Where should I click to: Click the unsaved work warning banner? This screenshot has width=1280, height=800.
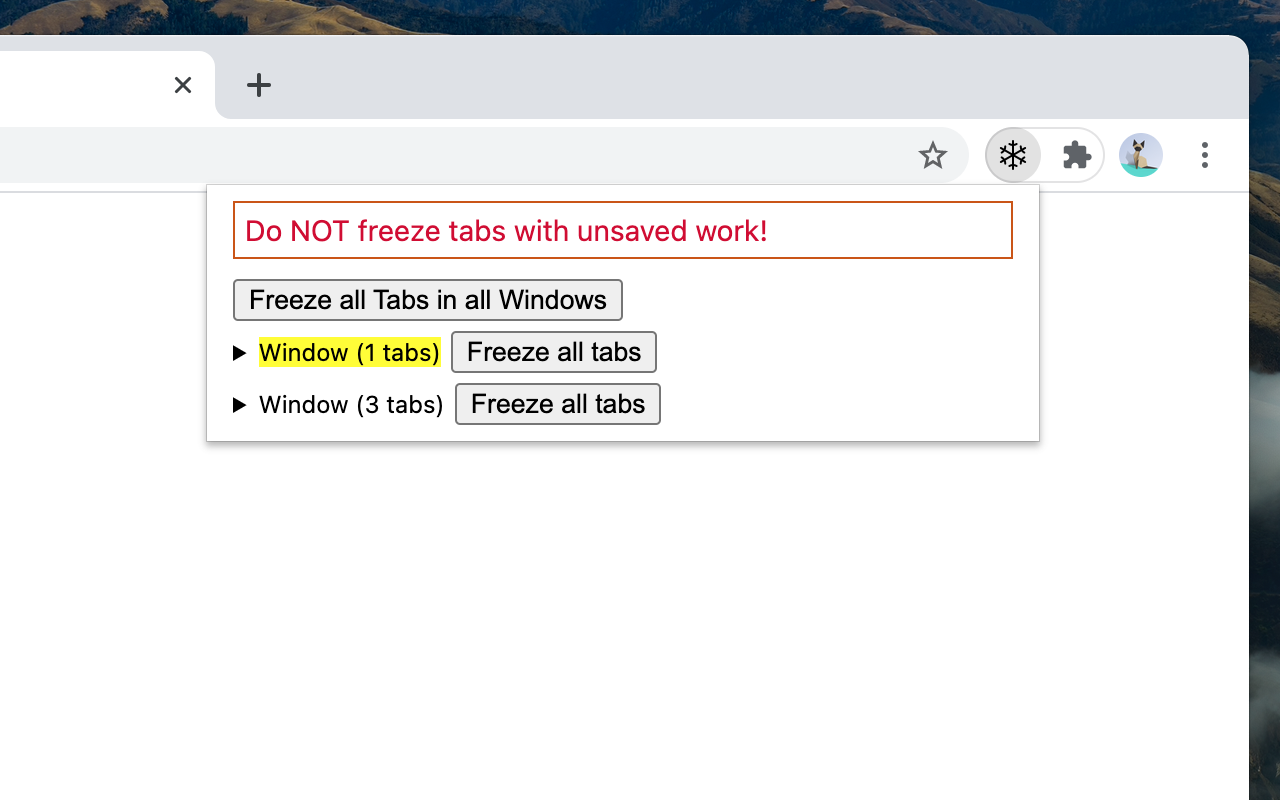(x=622, y=230)
